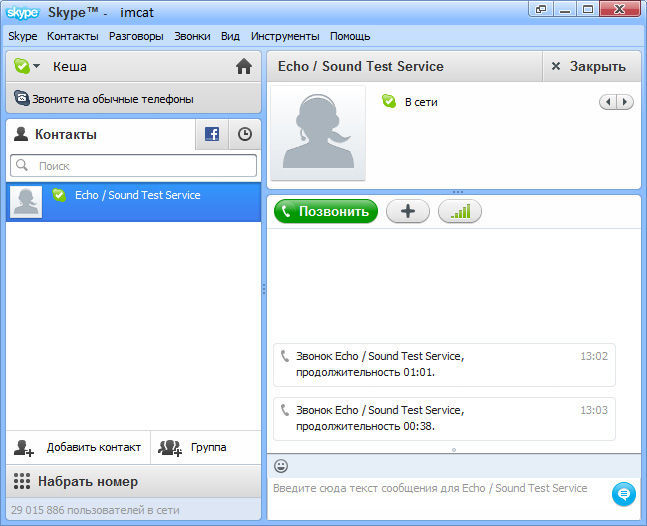
Task: Click the right arrow on profile panel
Action: [x=625, y=102]
